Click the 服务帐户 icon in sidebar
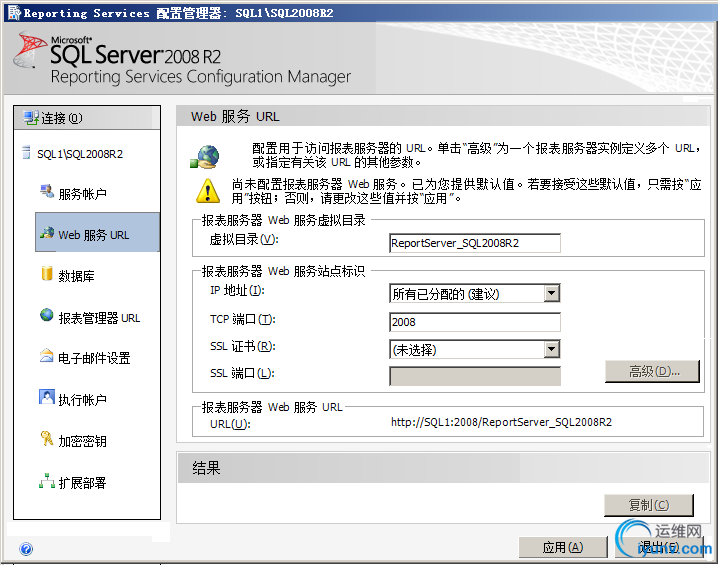Image resolution: width=718 pixels, height=565 pixels. coord(47,191)
